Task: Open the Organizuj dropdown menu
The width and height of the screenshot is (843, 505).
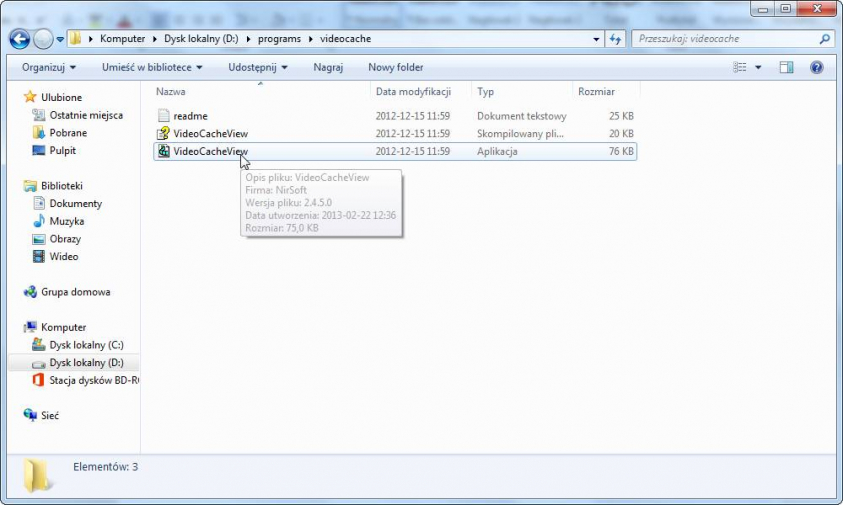Action: 49,67
